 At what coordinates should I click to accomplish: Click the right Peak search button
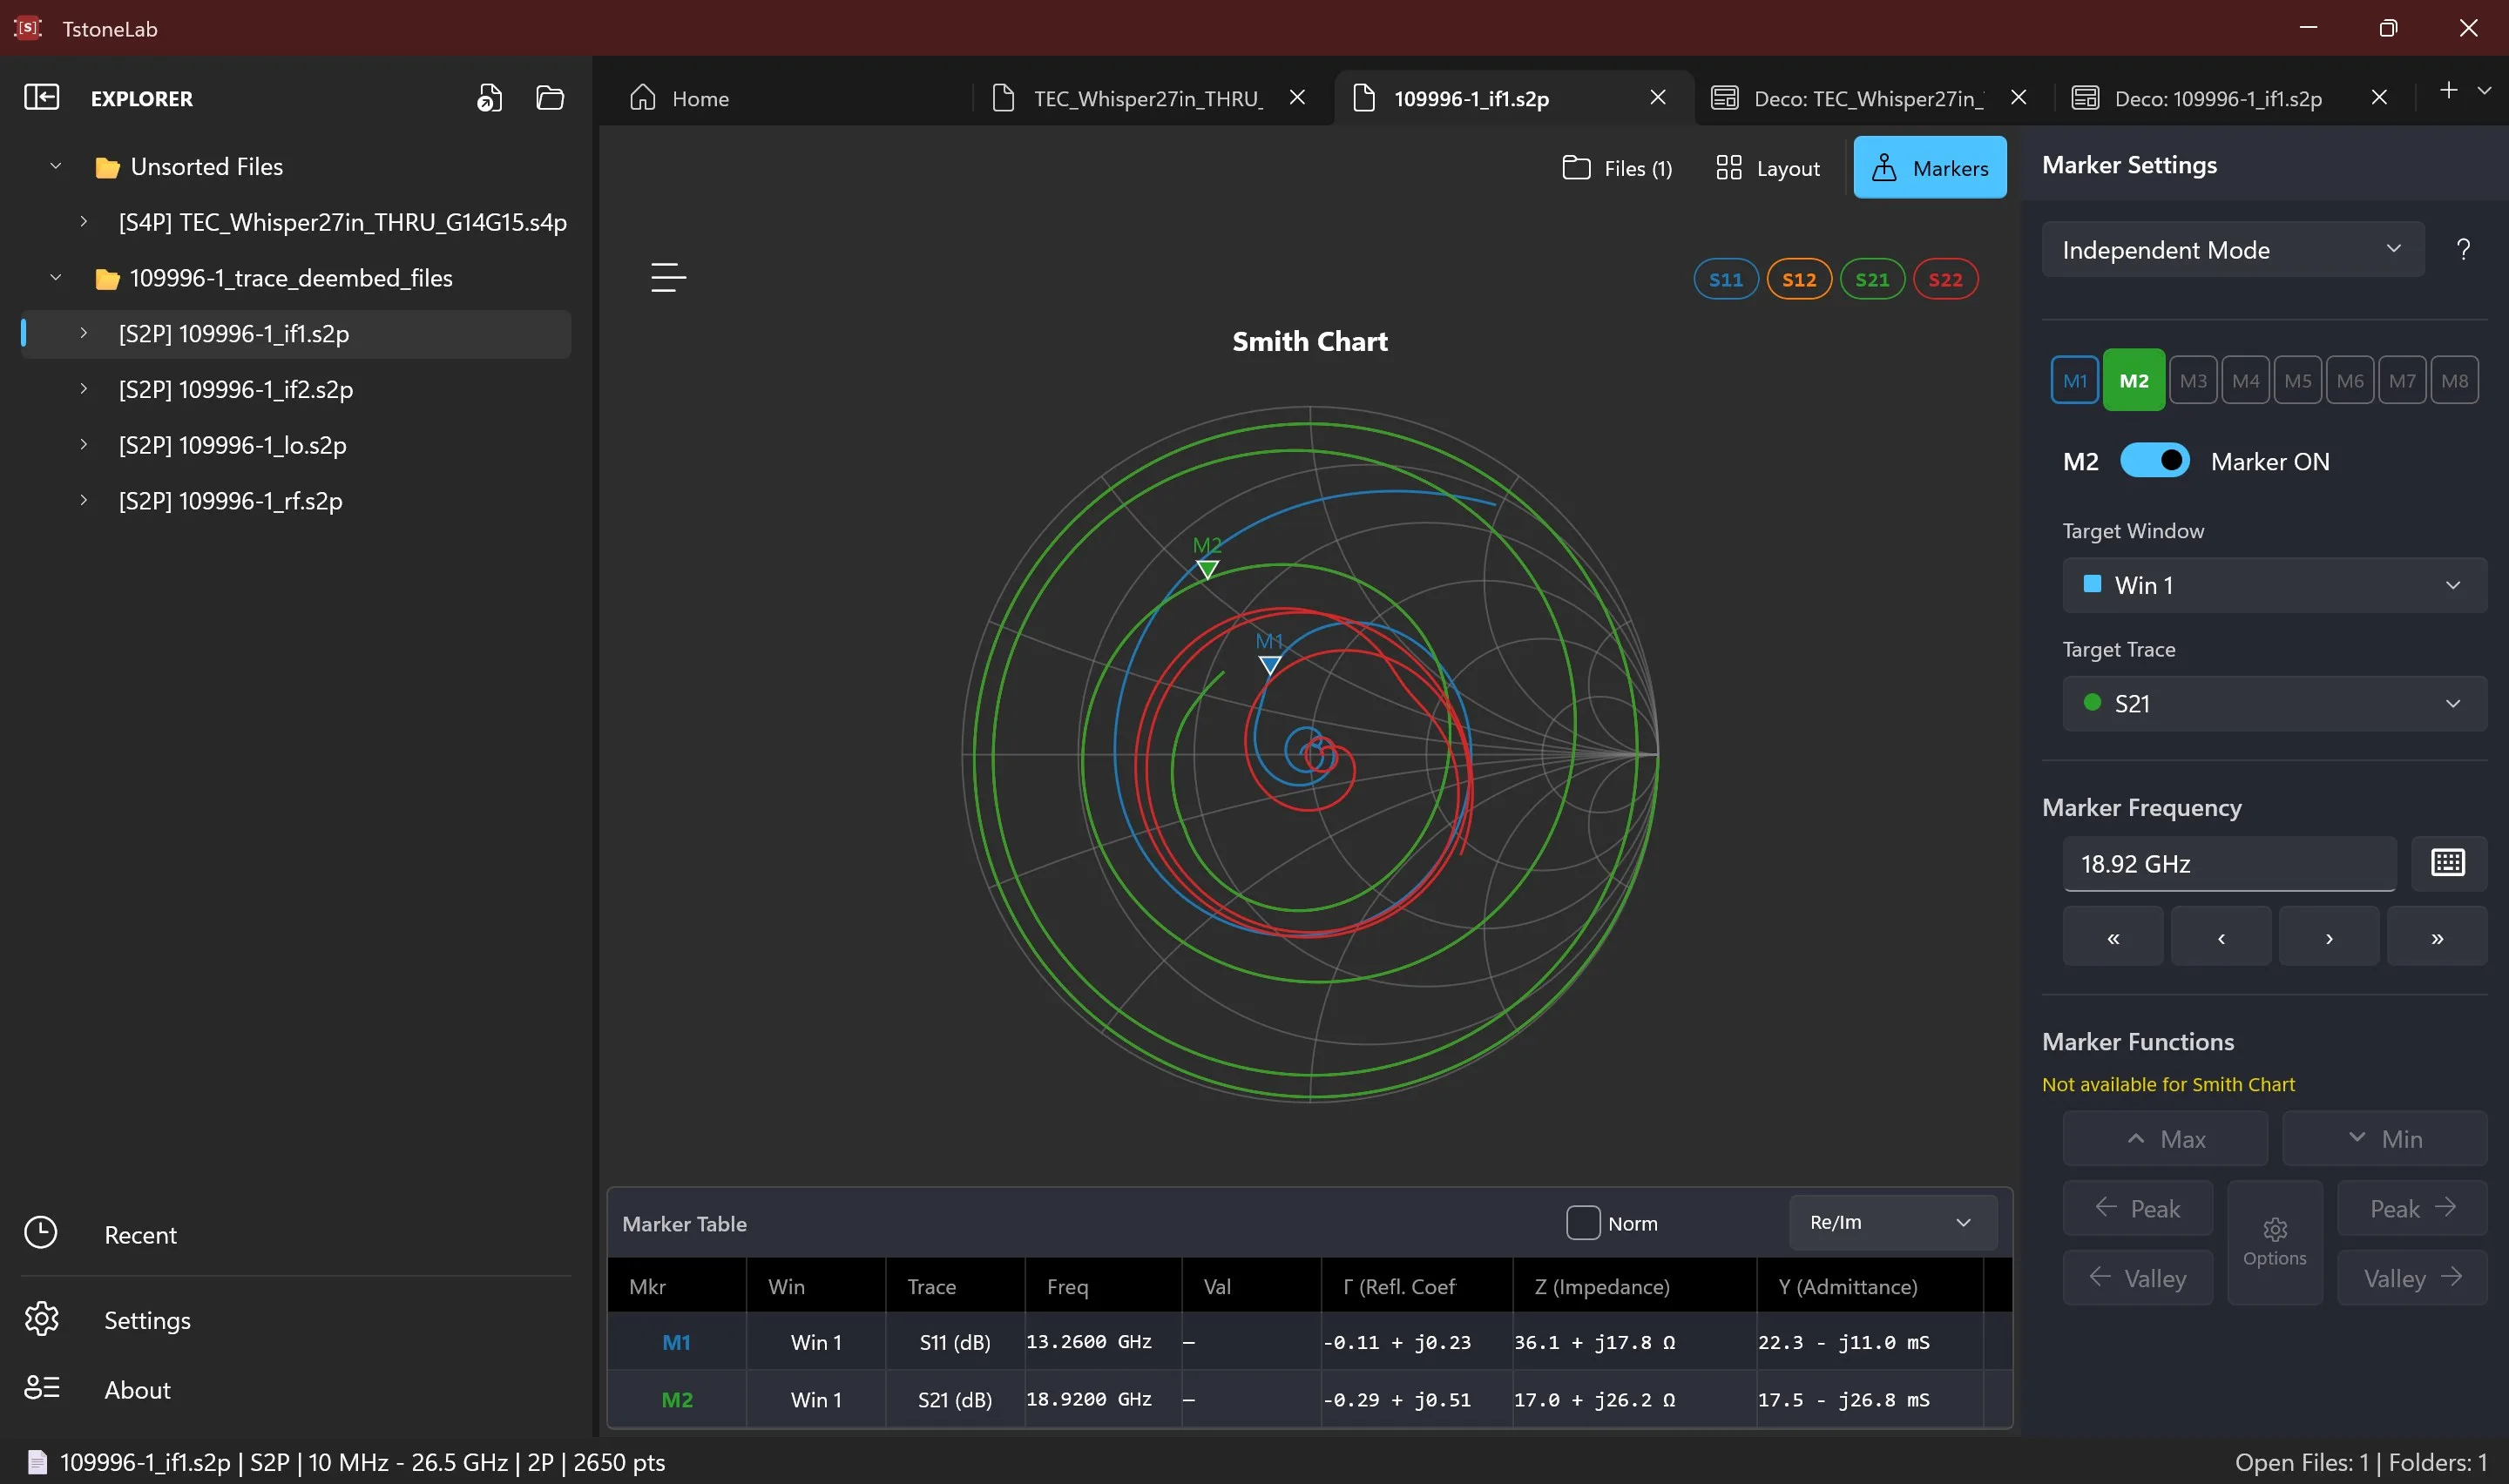tap(2411, 1208)
